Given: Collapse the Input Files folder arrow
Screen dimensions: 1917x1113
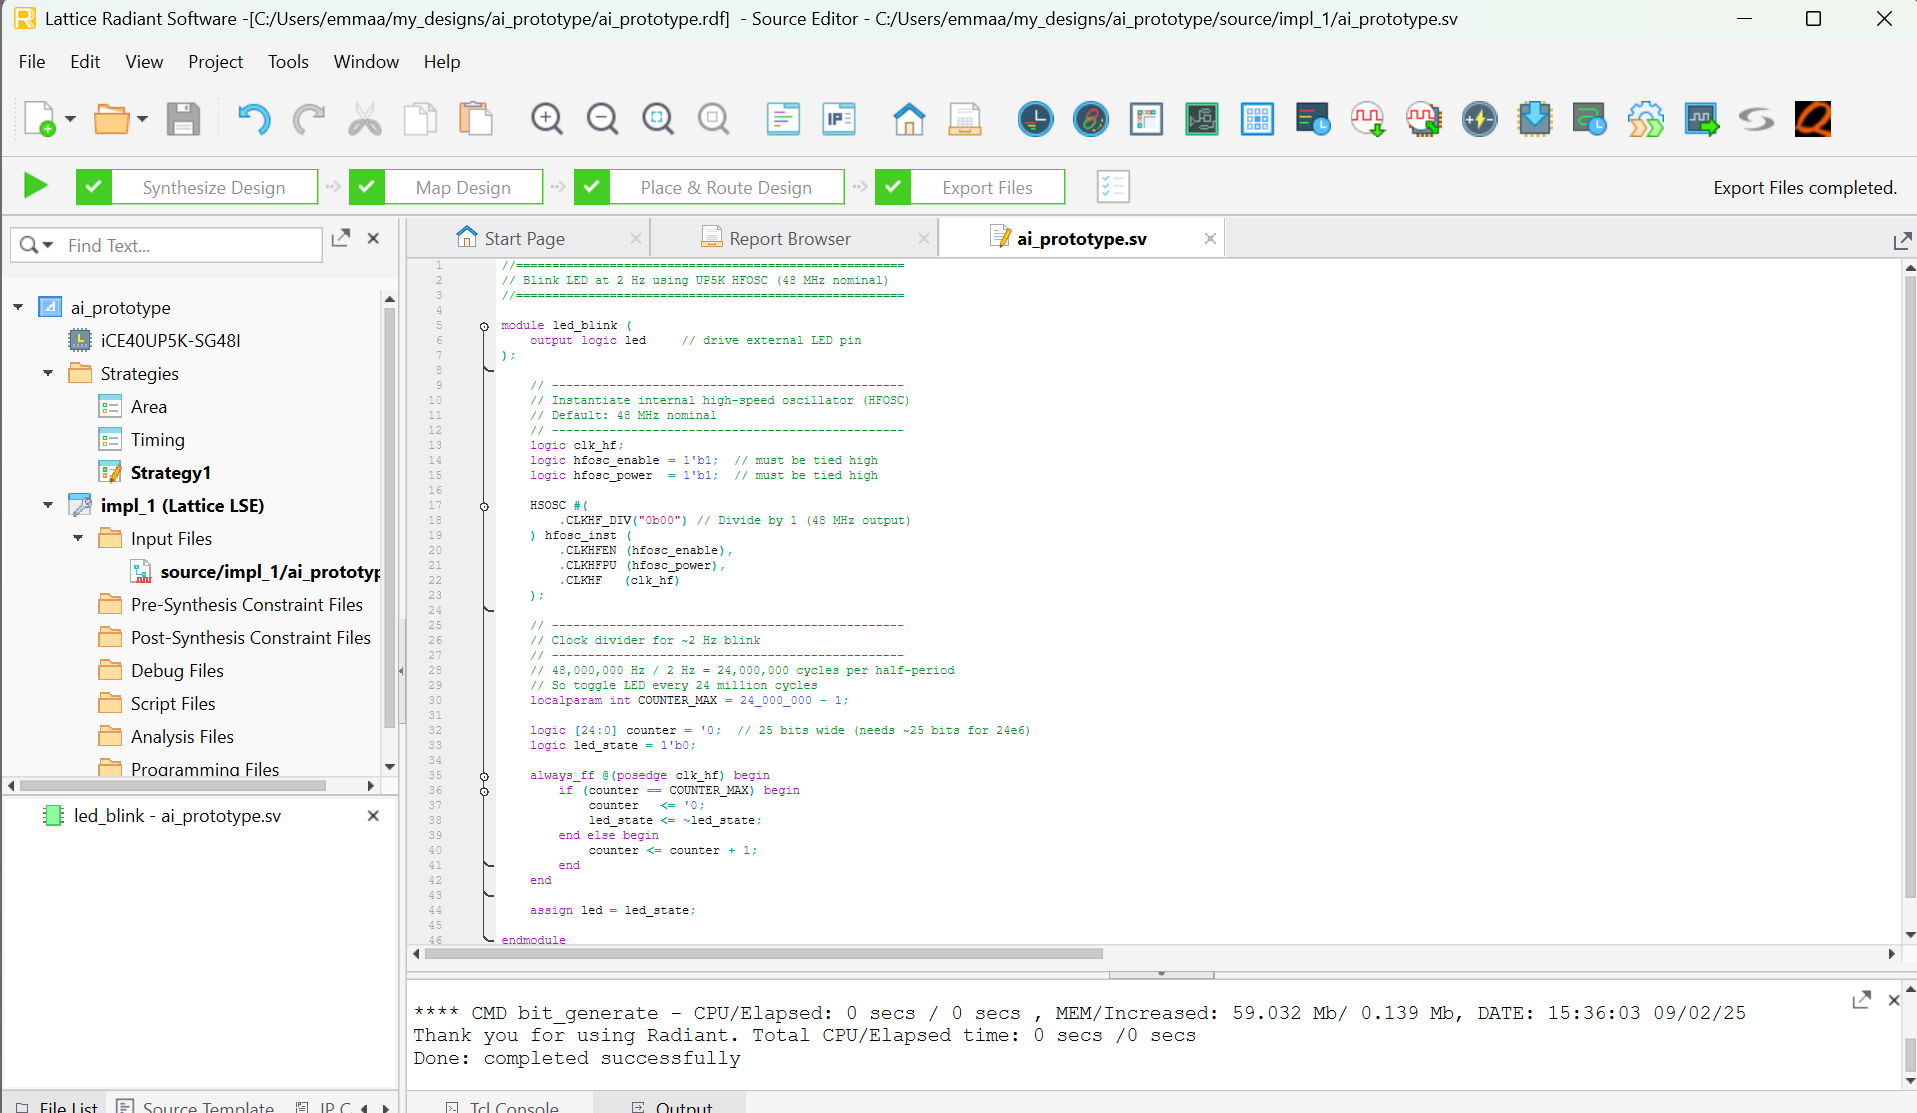Looking at the screenshot, I should click(x=78, y=538).
